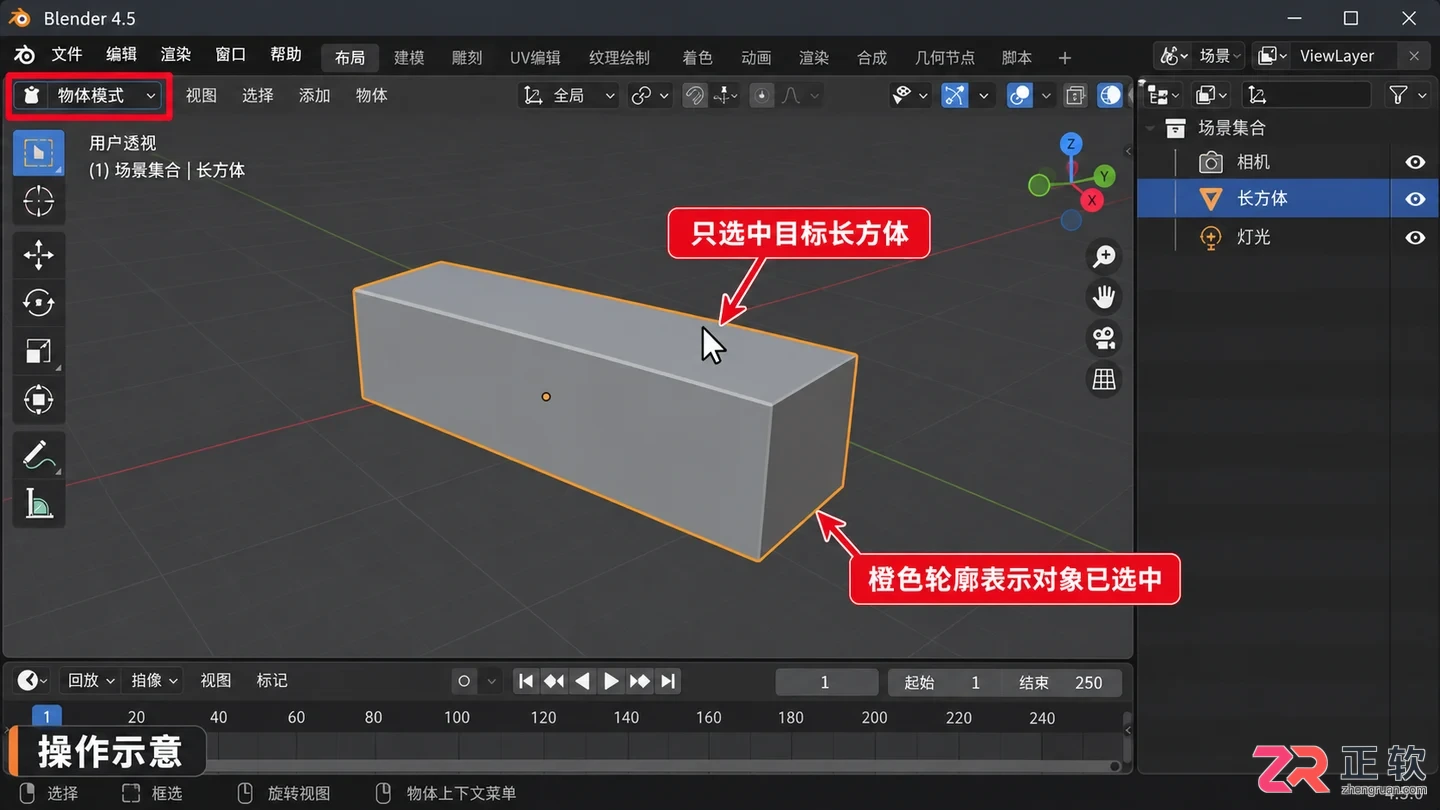
Task: Select the Scale tool
Action: click(x=39, y=351)
